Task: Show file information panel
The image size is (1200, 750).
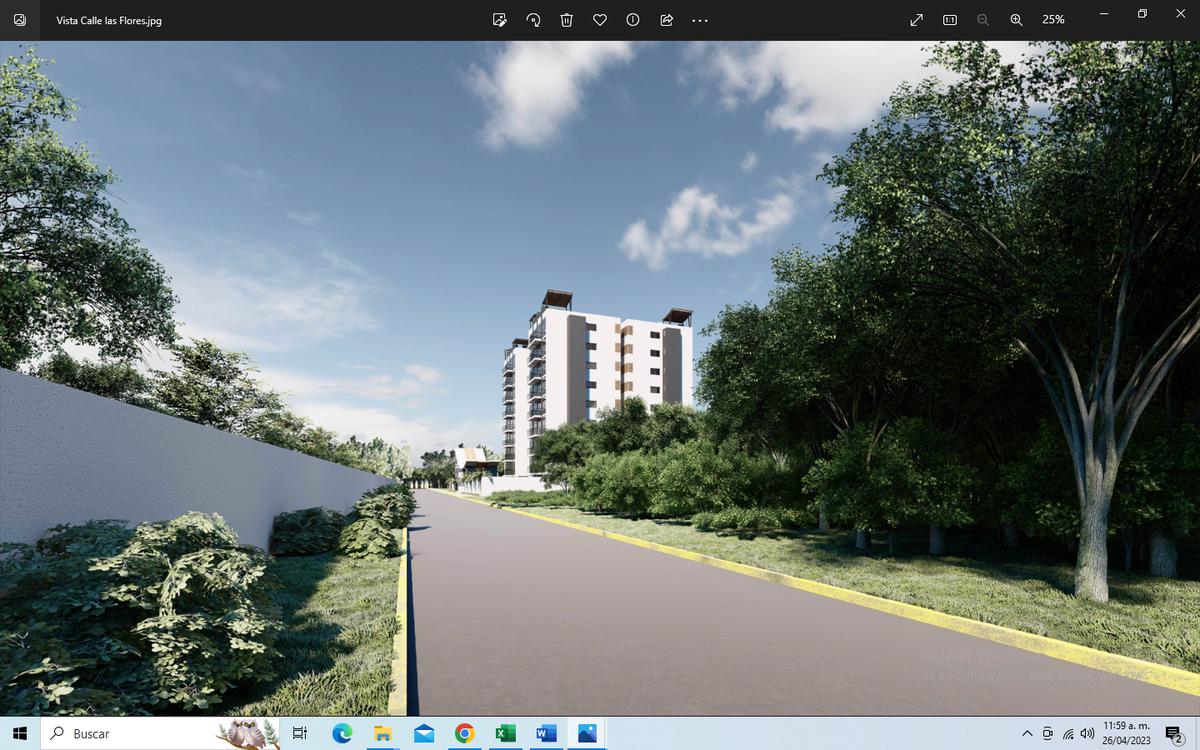Action: [633, 20]
